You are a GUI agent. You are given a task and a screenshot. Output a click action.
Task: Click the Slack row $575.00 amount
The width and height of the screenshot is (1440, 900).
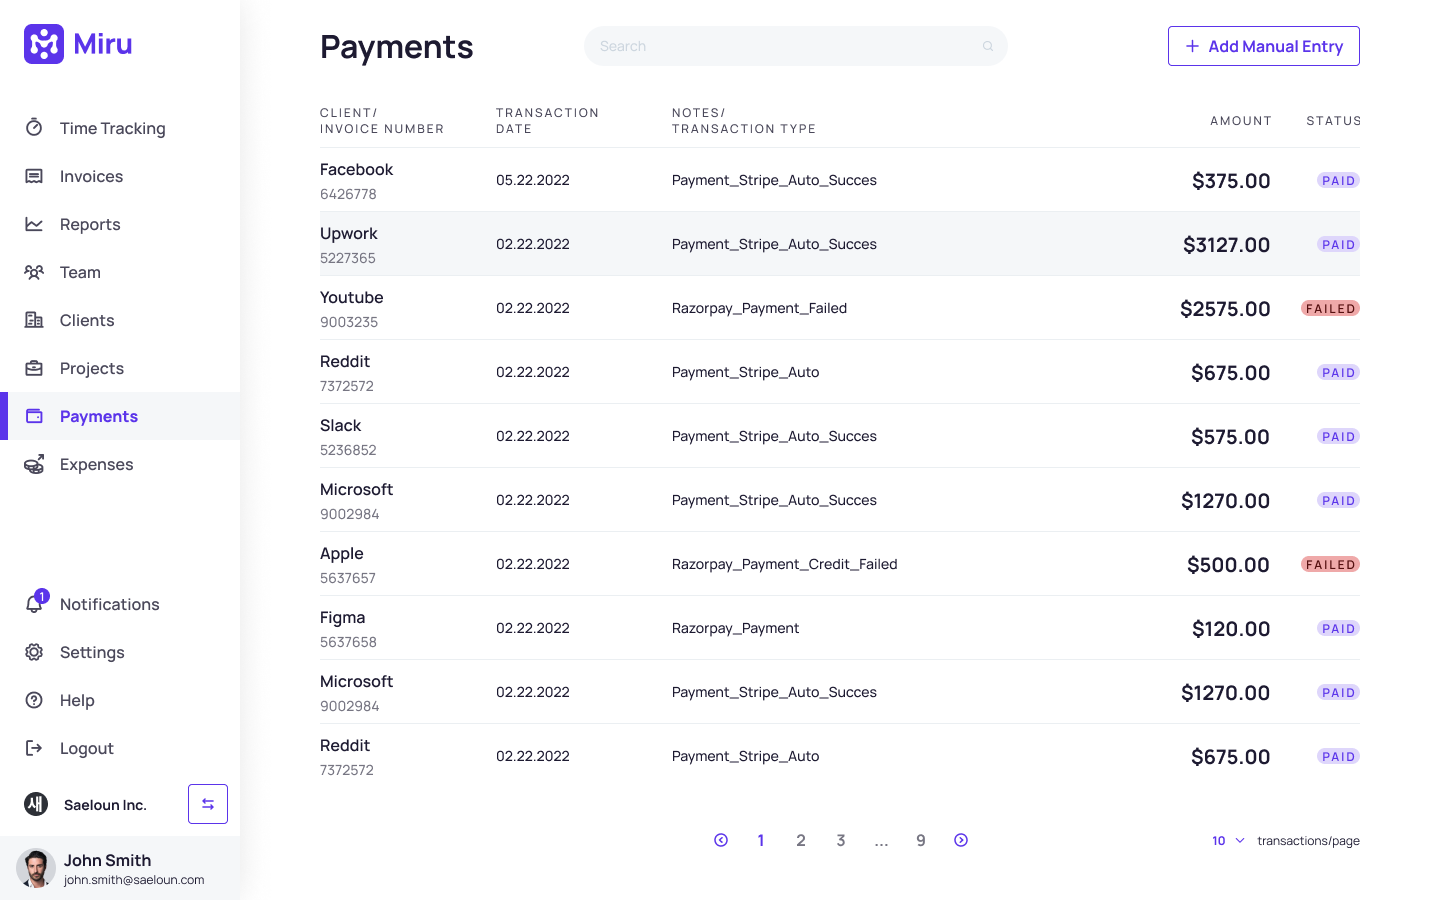click(x=1230, y=437)
